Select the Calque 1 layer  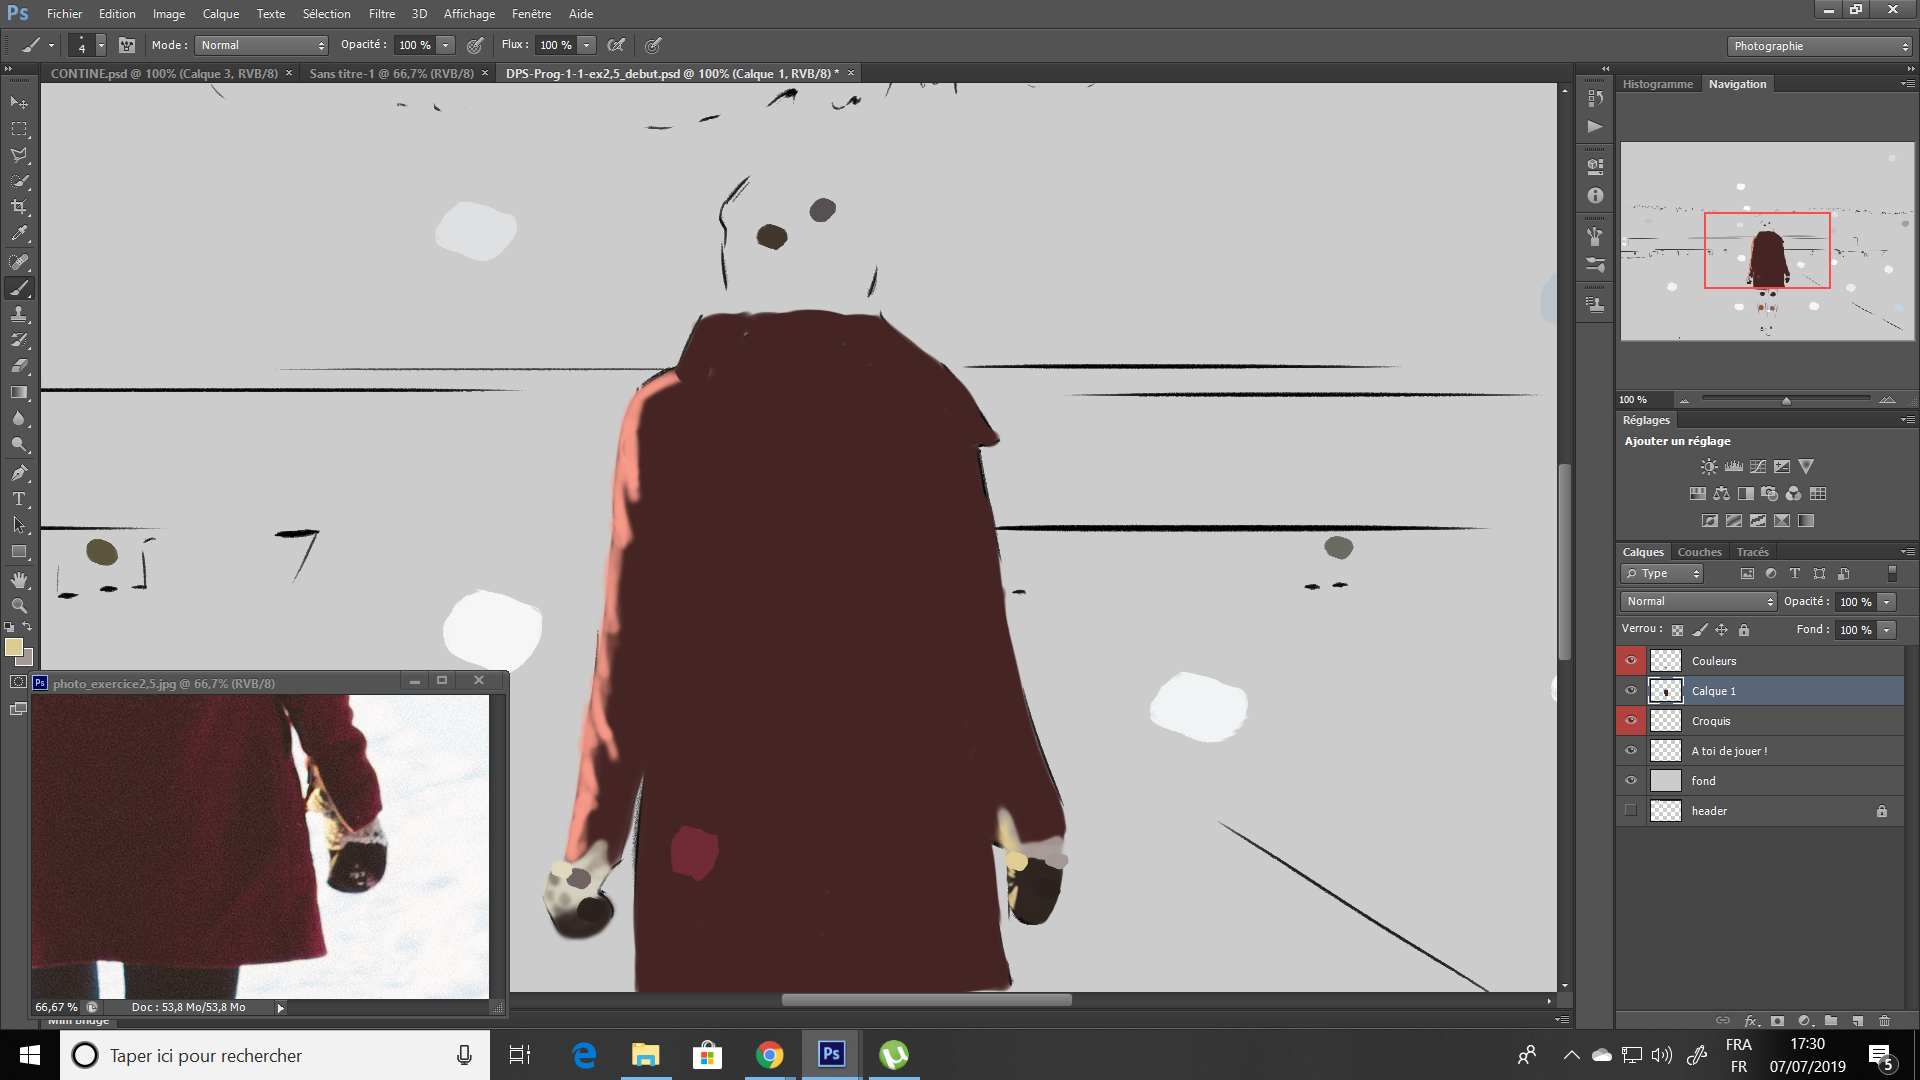coord(1713,690)
